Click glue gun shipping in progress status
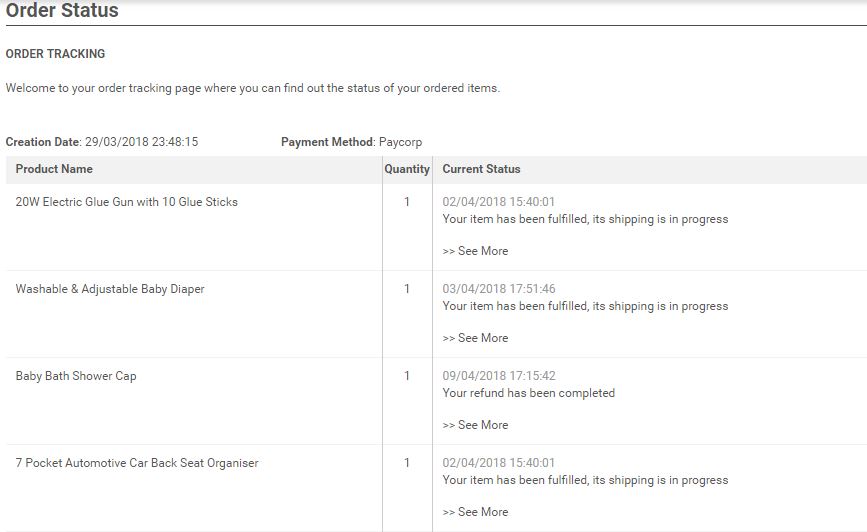Image resolution: width=867 pixels, height=532 pixels. 585,220
